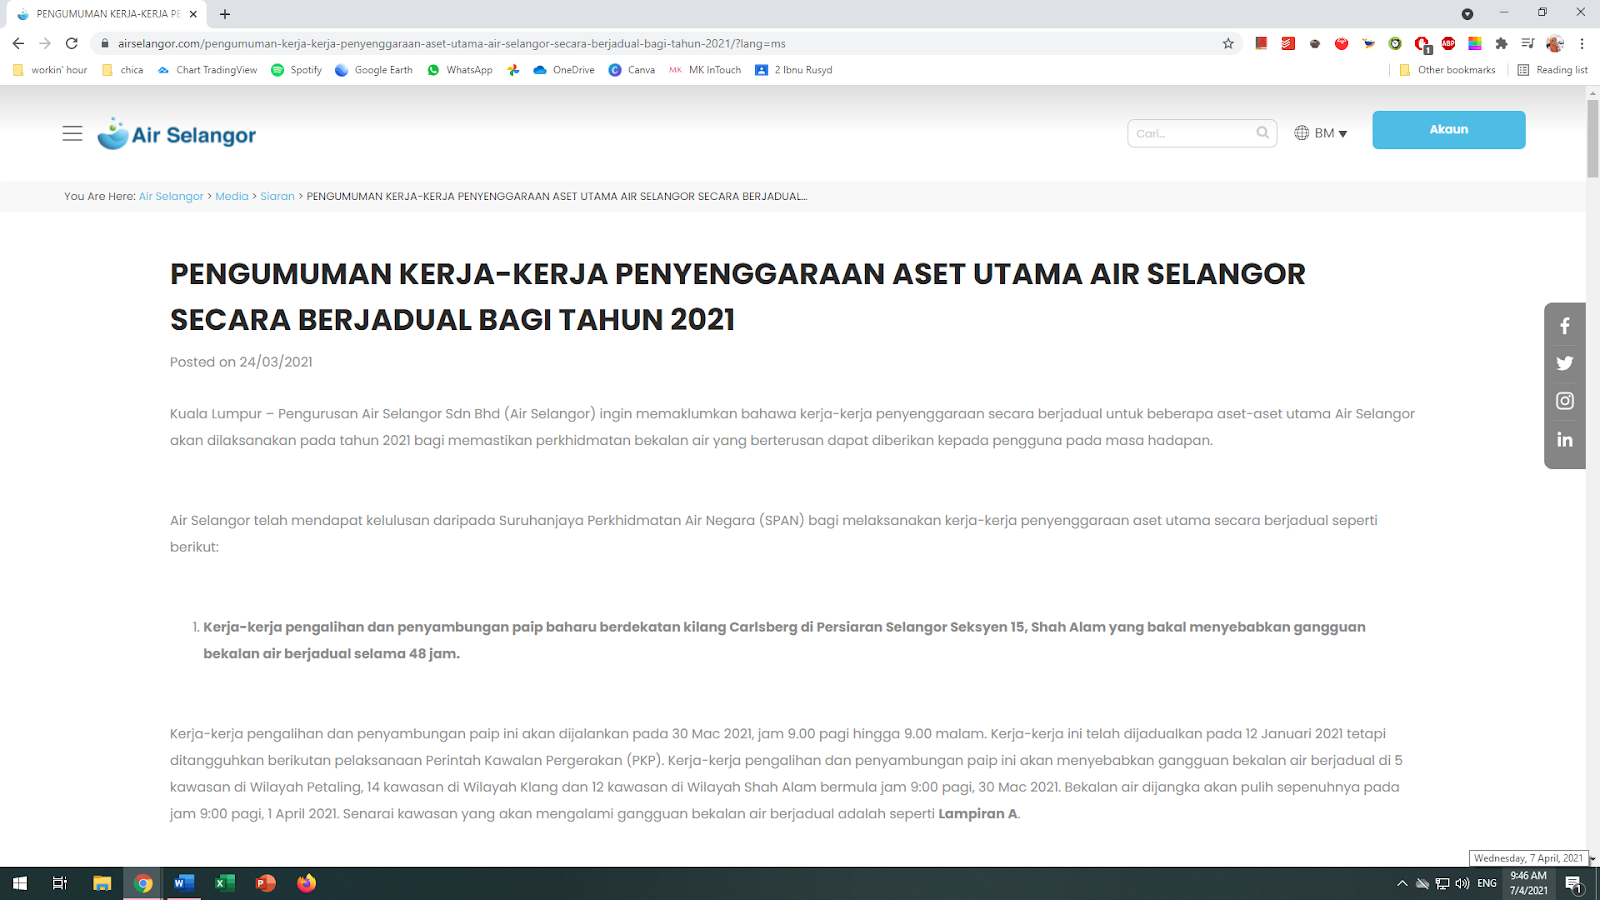Open the Spotify bookmark

tap(296, 70)
